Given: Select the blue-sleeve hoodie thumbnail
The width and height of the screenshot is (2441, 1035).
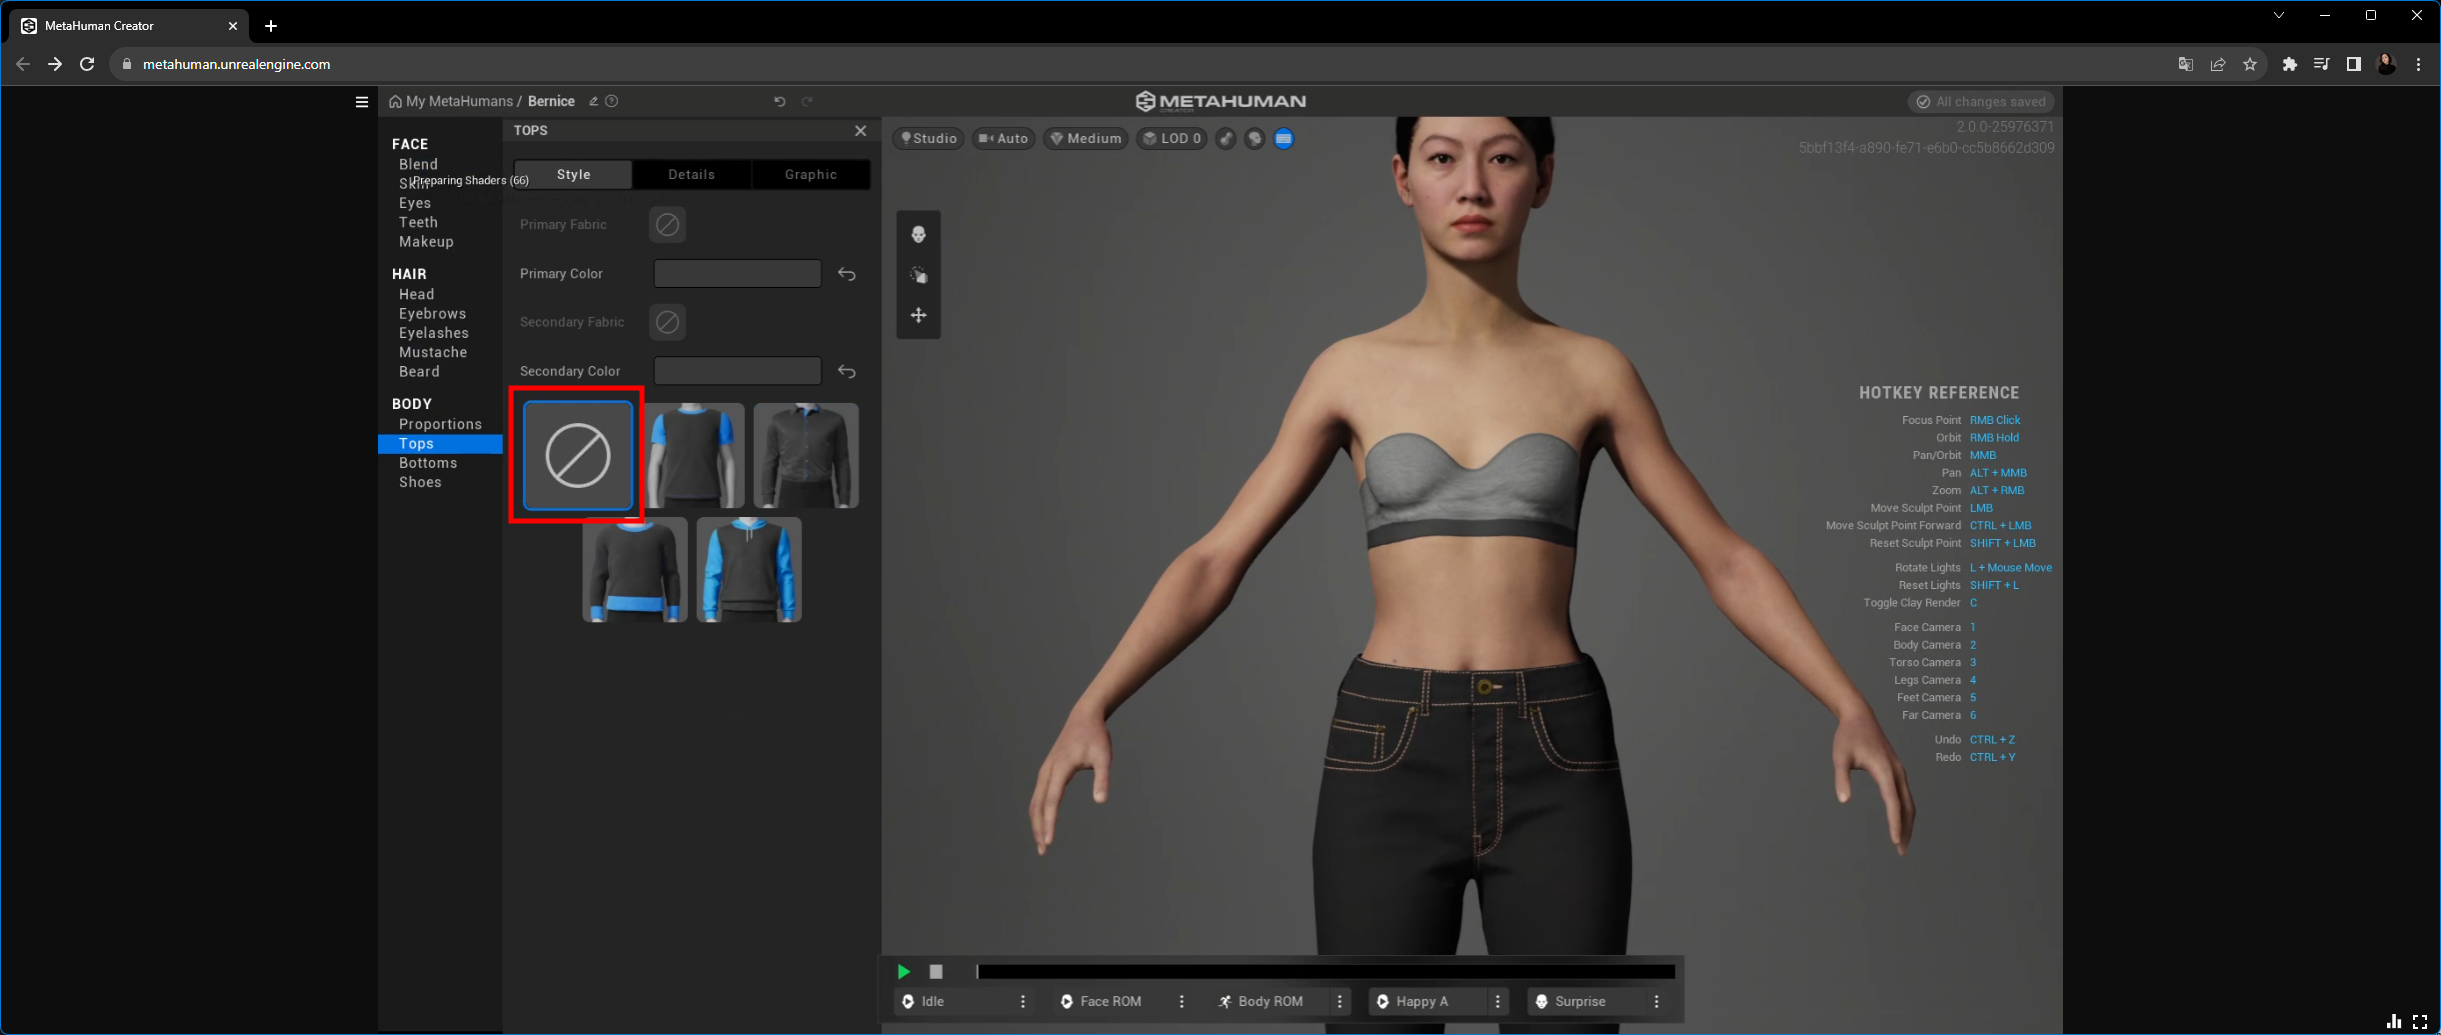Looking at the screenshot, I should tap(749, 570).
